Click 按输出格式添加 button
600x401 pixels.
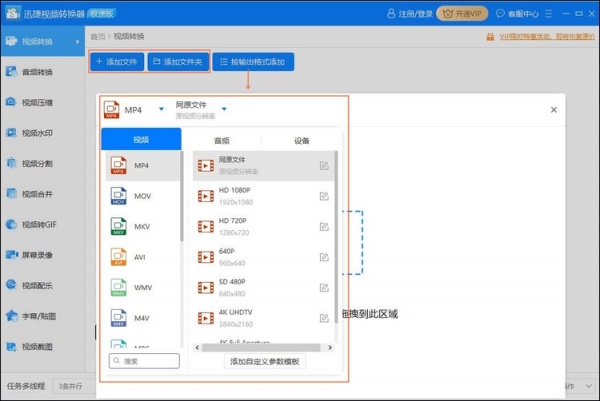[x=253, y=62]
